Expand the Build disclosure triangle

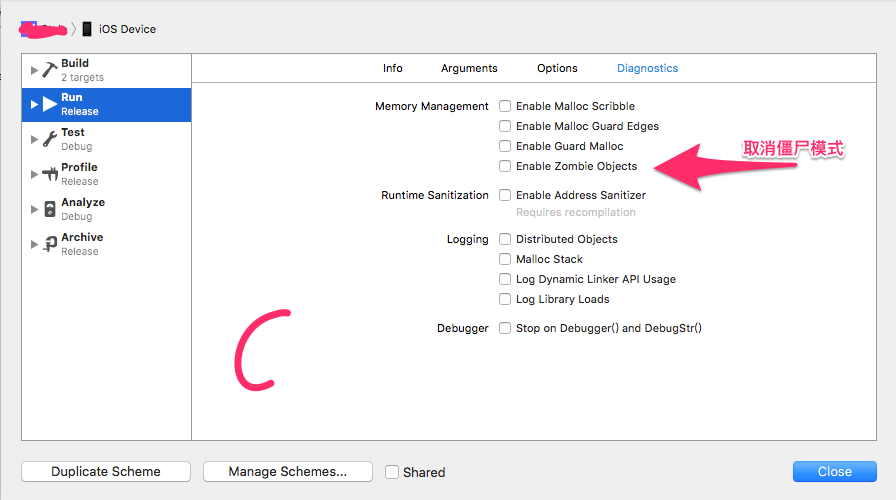click(x=35, y=70)
